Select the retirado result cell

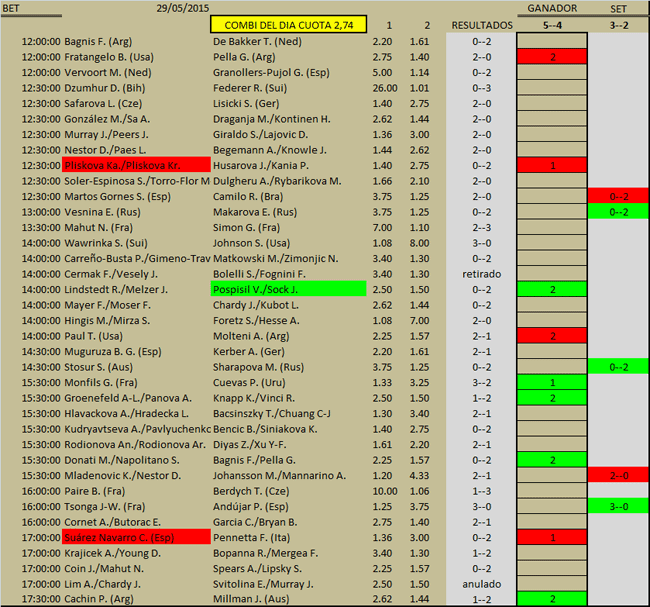(482, 274)
